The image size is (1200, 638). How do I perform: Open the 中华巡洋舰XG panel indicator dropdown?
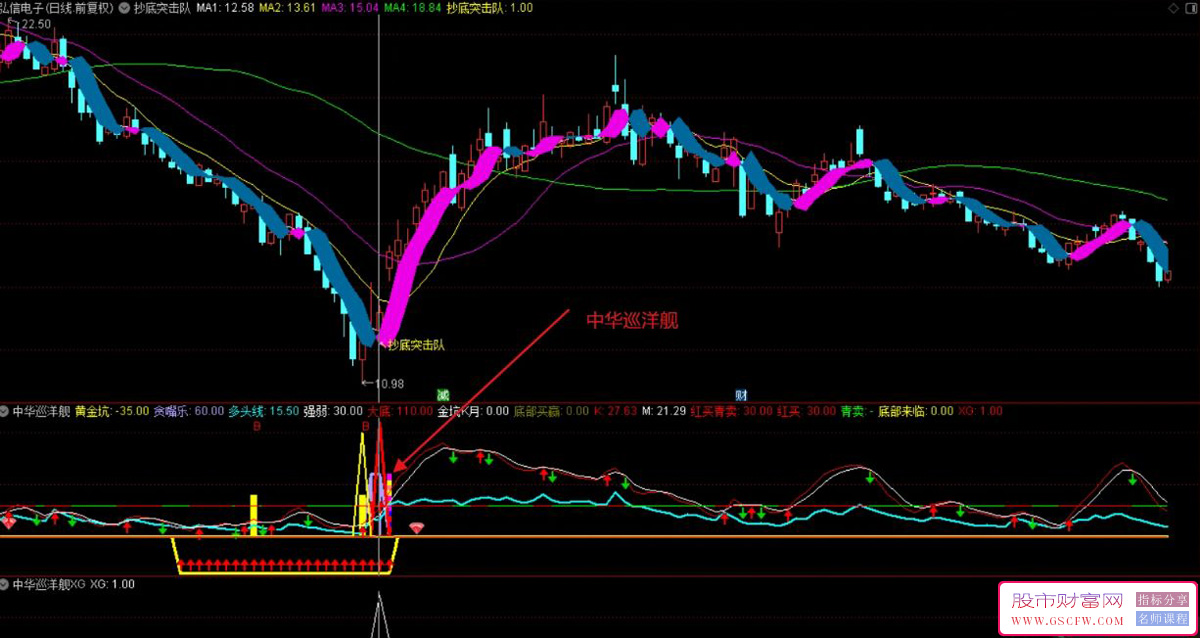[x=5, y=584]
